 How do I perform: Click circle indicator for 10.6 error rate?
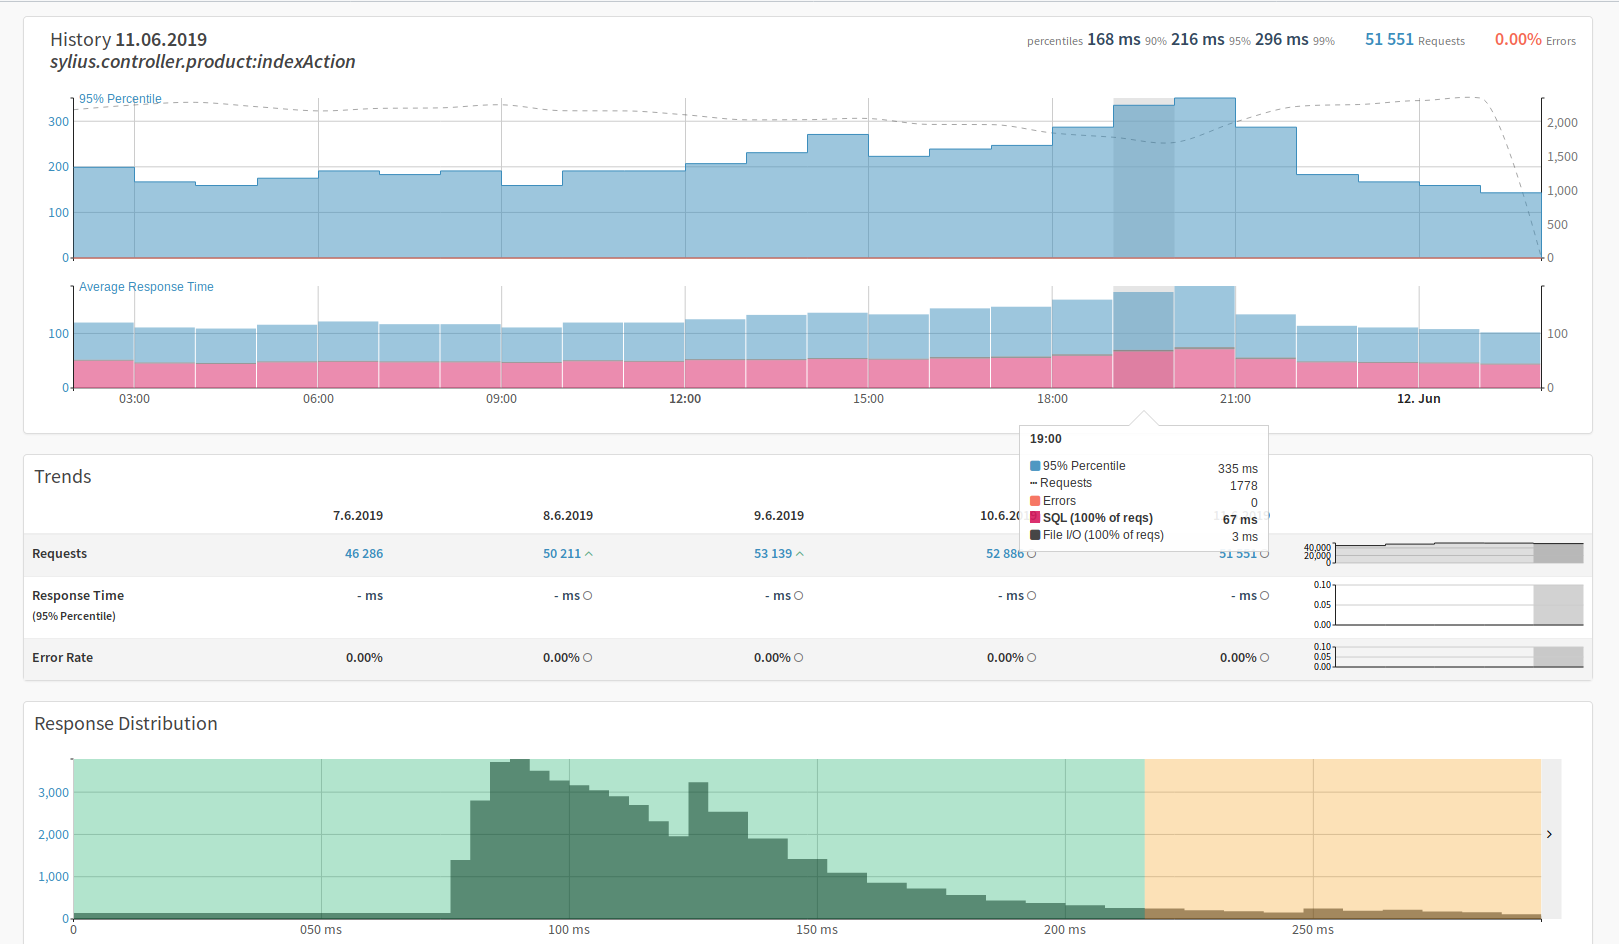(x=1032, y=658)
